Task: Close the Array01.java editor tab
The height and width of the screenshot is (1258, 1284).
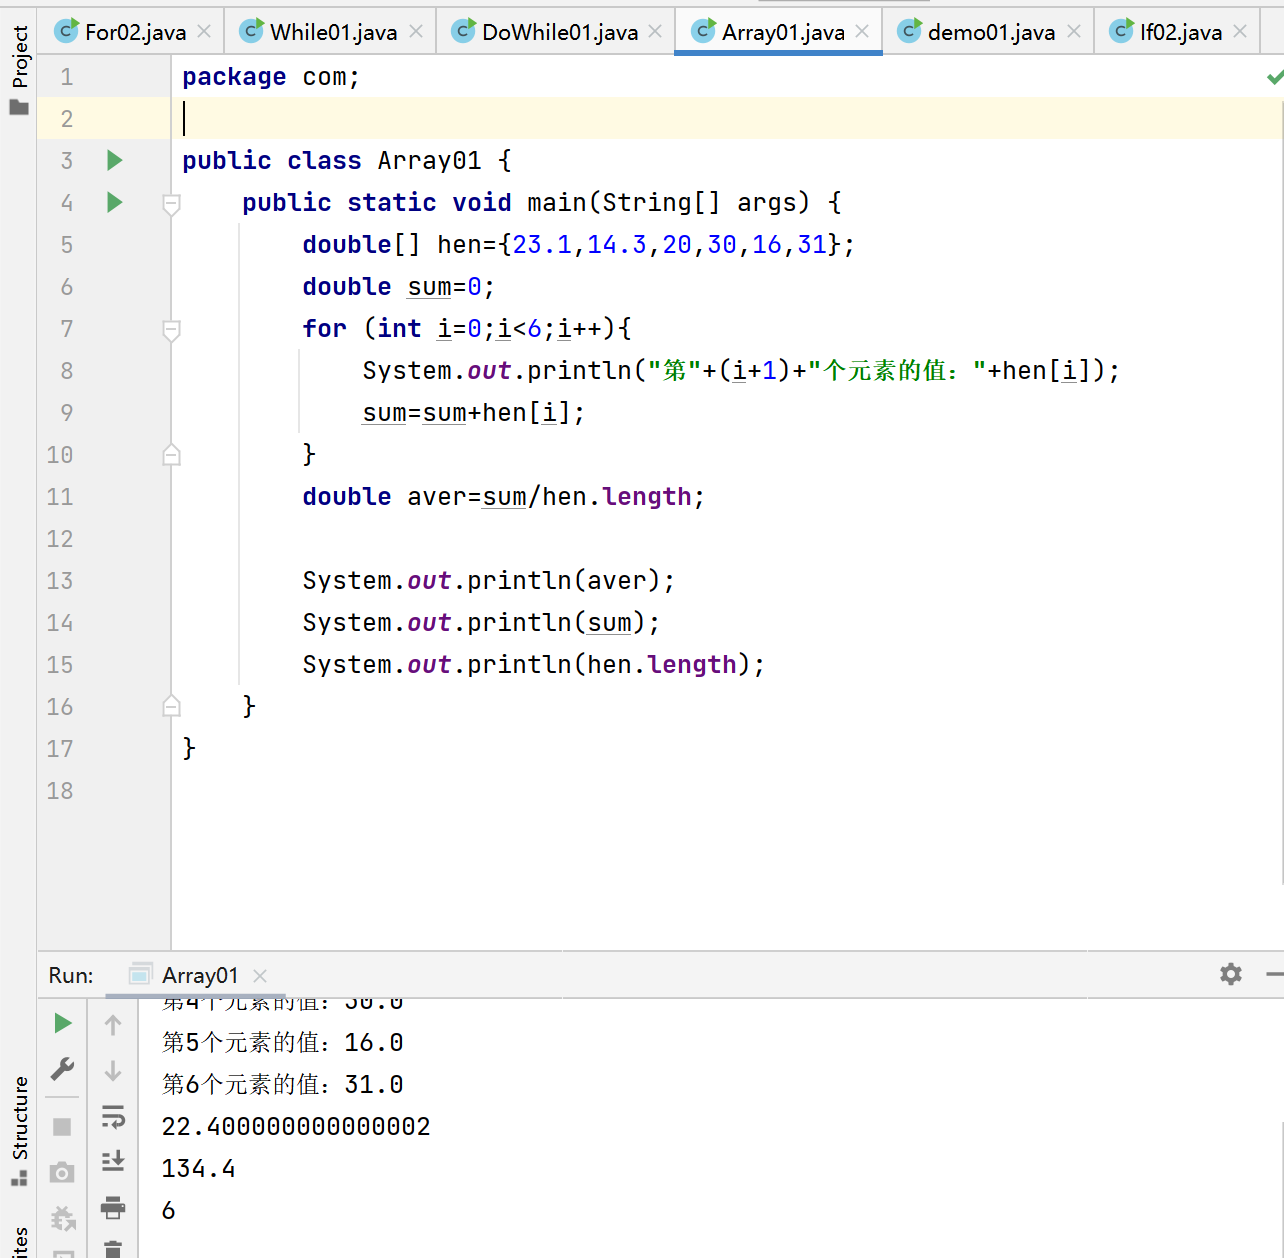Action: 862,32
